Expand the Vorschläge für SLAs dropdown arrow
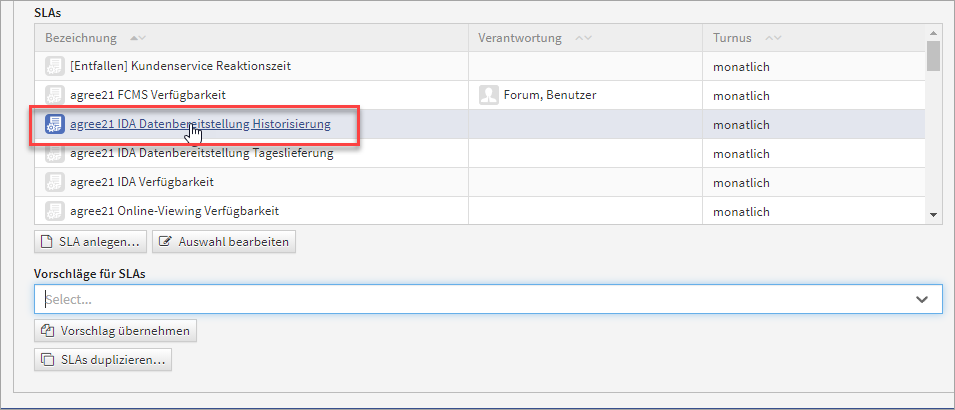Screen dimensions: 955x410 922,299
